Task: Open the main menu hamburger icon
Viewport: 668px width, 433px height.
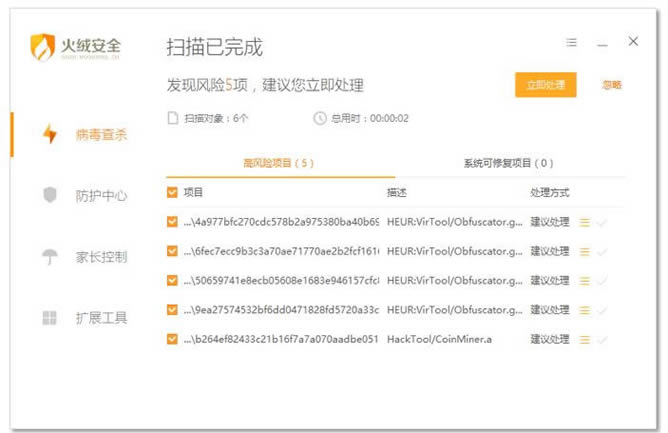Action: (572, 43)
